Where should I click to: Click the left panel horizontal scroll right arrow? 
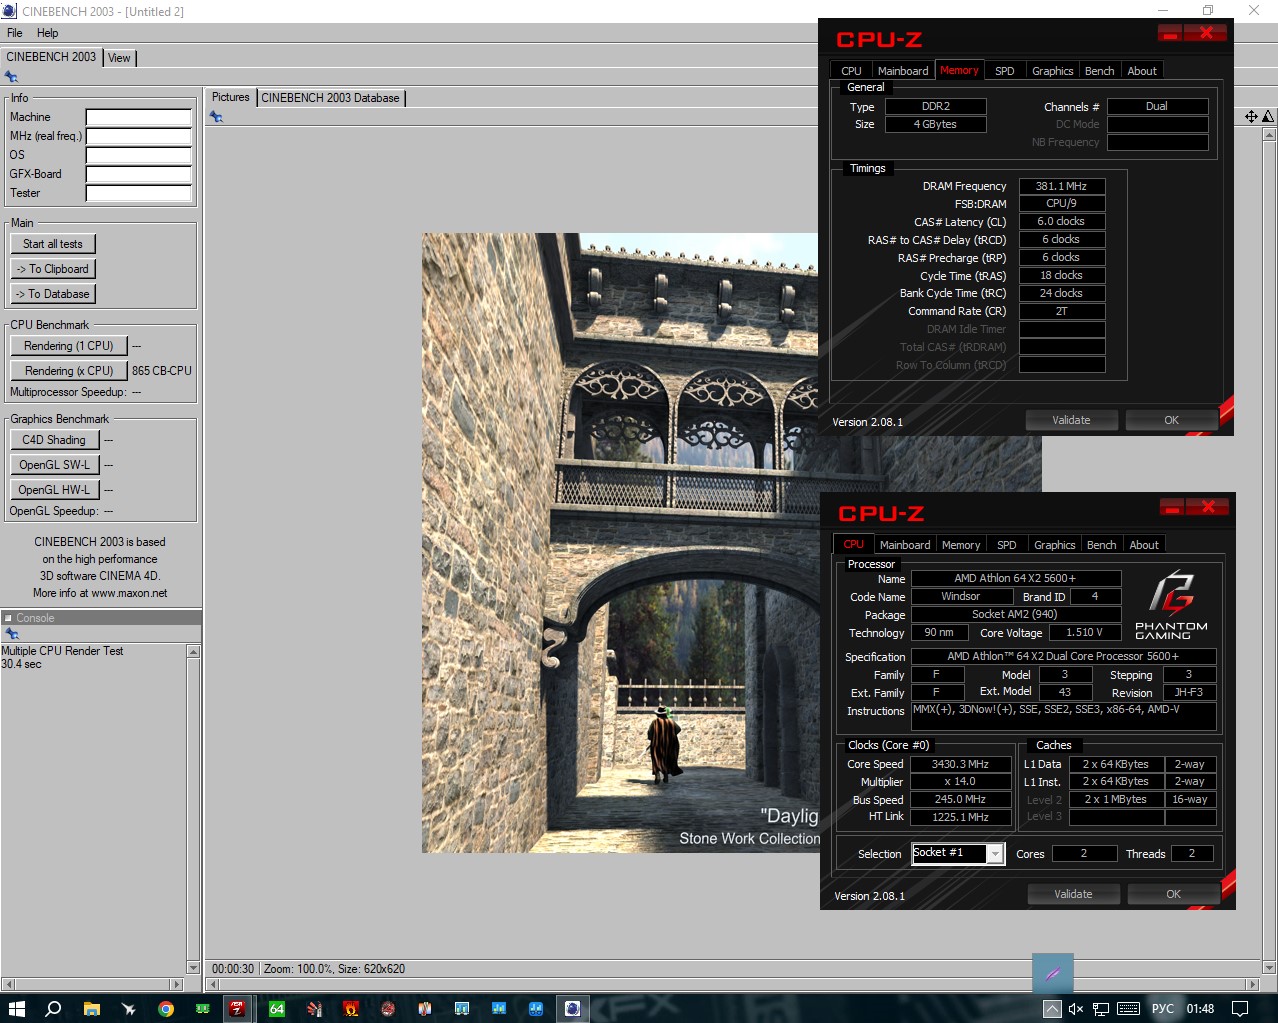click(x=177, y=985)
